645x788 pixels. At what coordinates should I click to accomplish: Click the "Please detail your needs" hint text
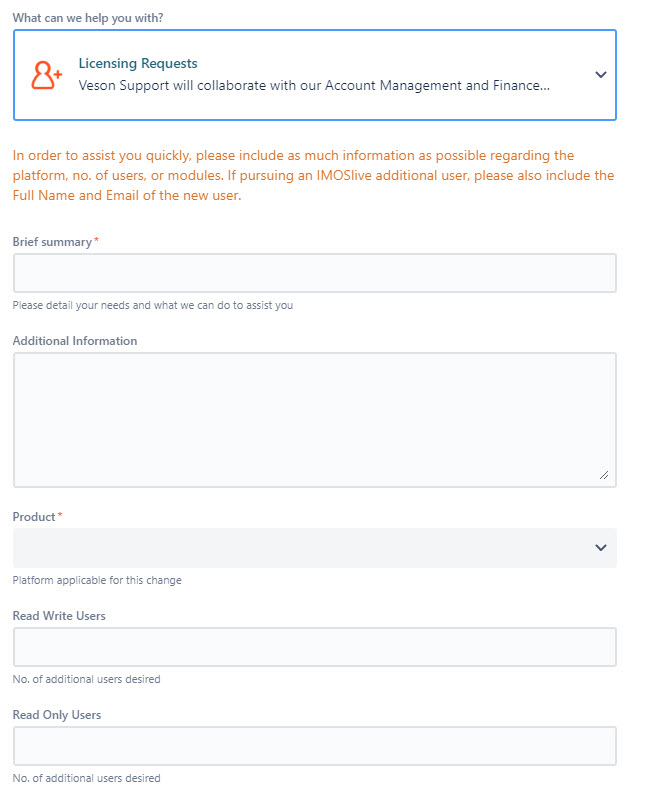pyautogui.click(x=153, y=305)
